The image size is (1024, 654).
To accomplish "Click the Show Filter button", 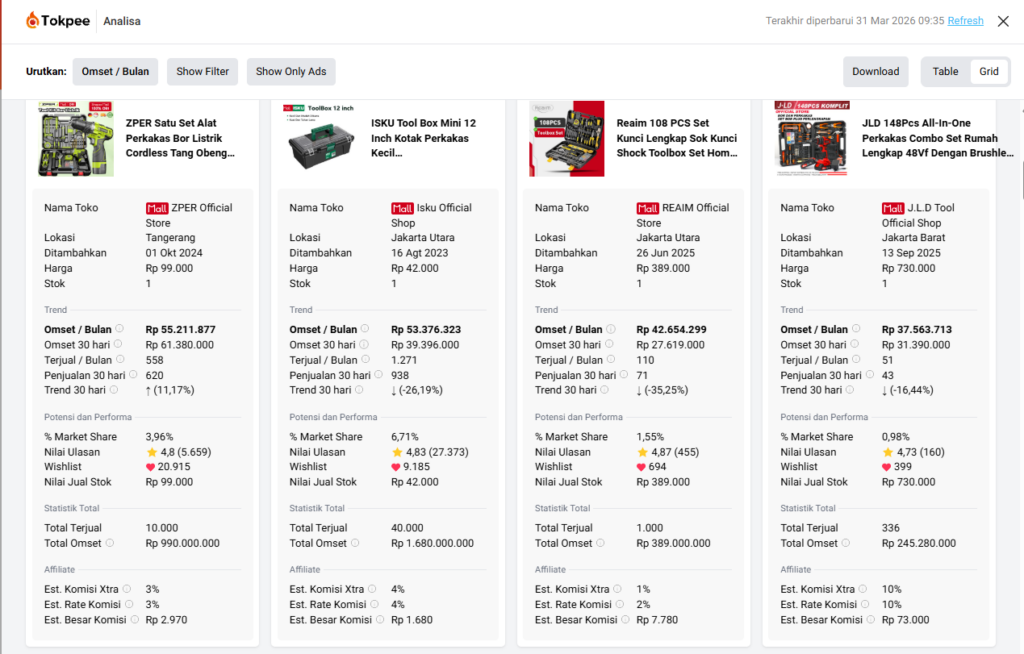I will pos(202,71).
